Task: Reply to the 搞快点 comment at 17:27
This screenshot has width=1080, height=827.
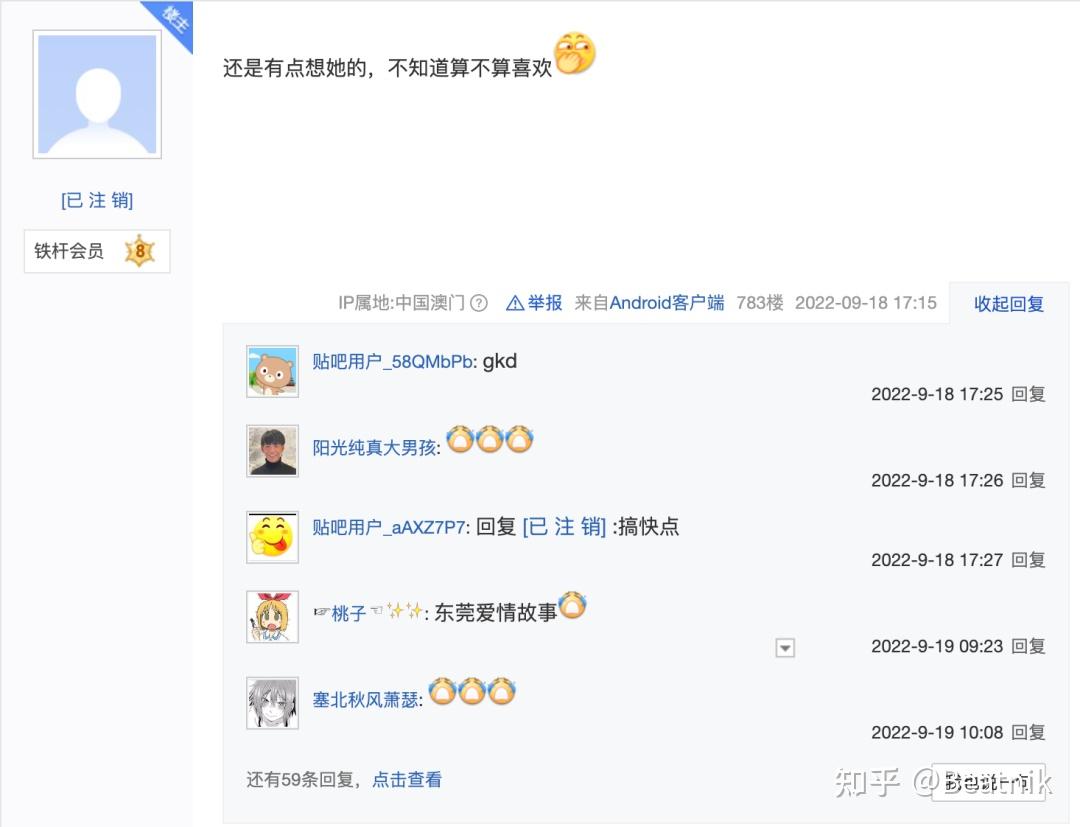Action: (1028, 560)
